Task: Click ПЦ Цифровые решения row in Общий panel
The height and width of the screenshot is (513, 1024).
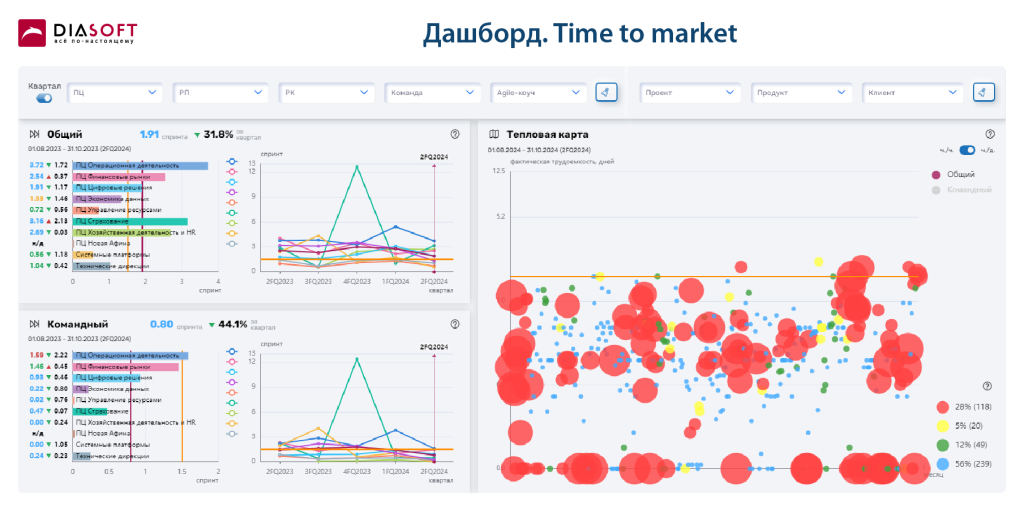Action: click(x=91, y=187)
